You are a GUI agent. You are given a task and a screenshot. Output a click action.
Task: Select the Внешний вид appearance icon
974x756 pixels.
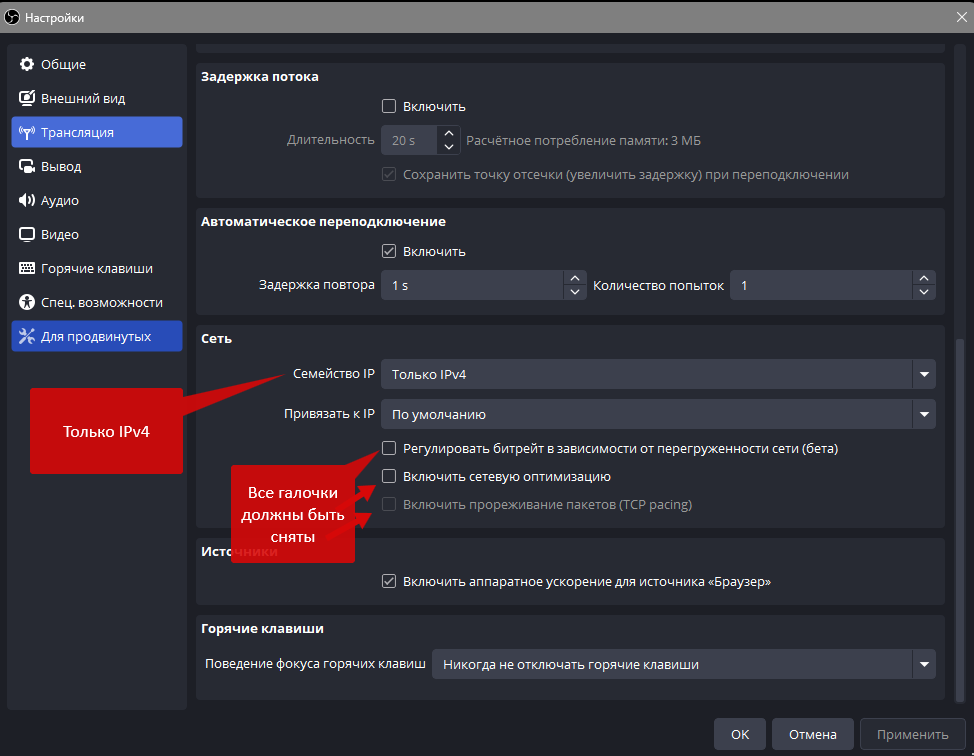click(x=27, y=98)
